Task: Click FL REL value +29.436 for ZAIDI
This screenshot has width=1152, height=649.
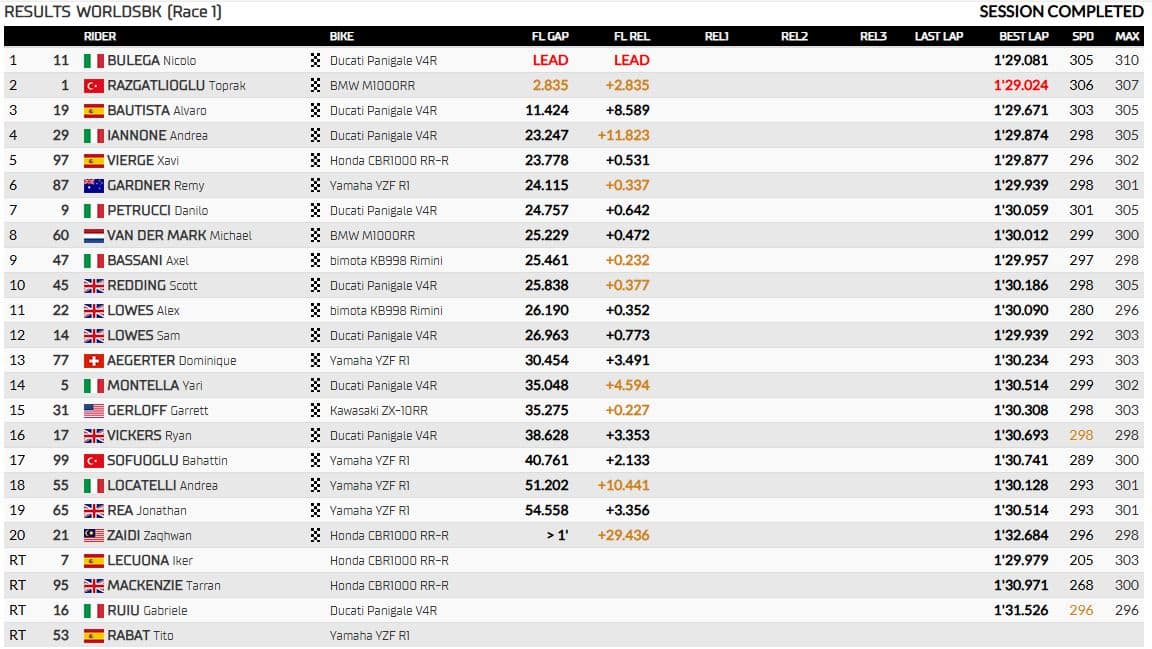Action: (624, 535)
